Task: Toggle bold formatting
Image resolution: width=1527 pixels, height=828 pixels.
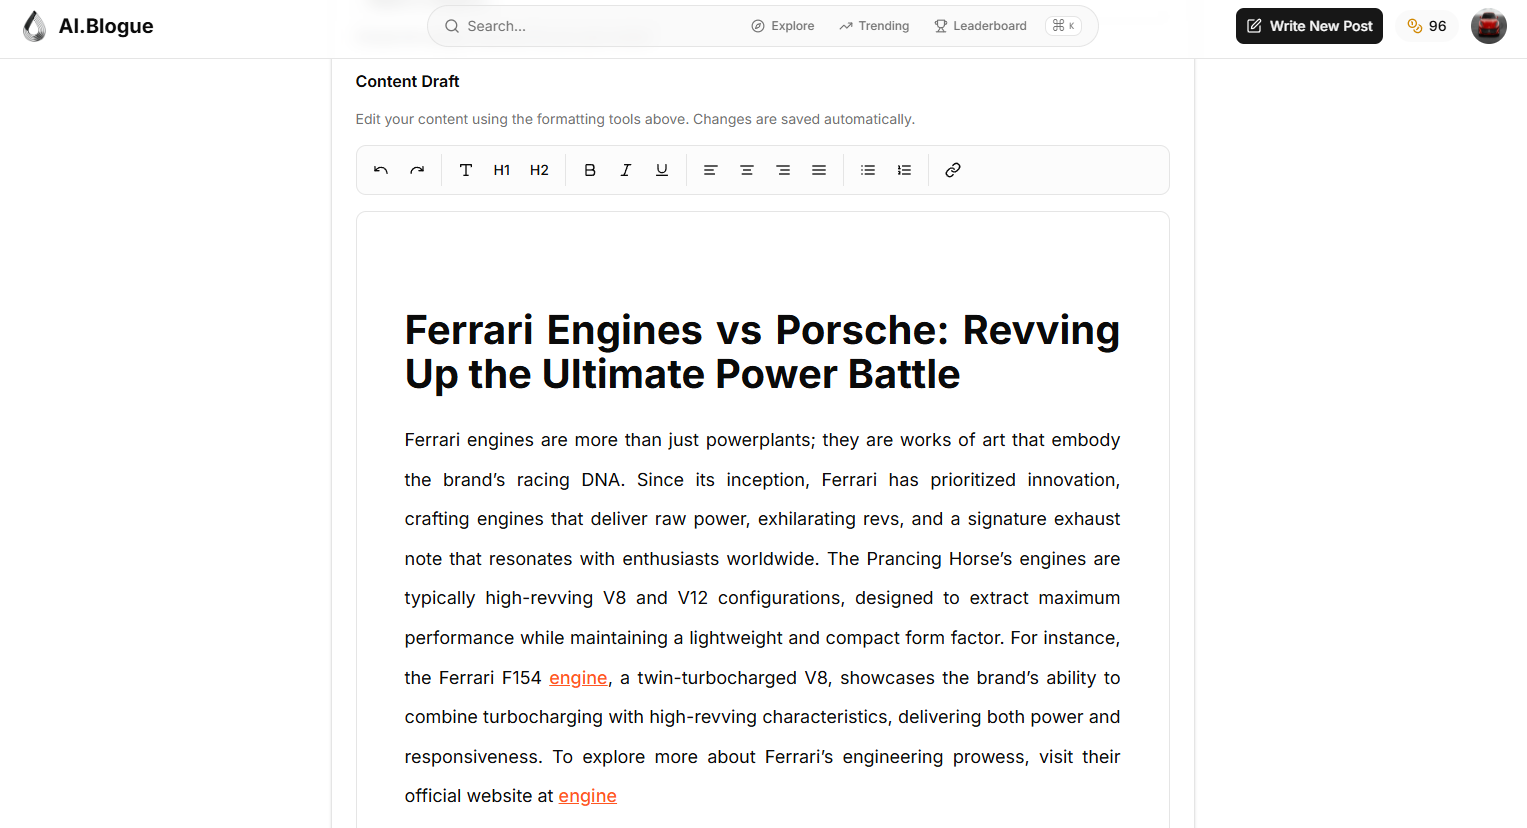Action: pyautogui.click(x=590, y=170)
